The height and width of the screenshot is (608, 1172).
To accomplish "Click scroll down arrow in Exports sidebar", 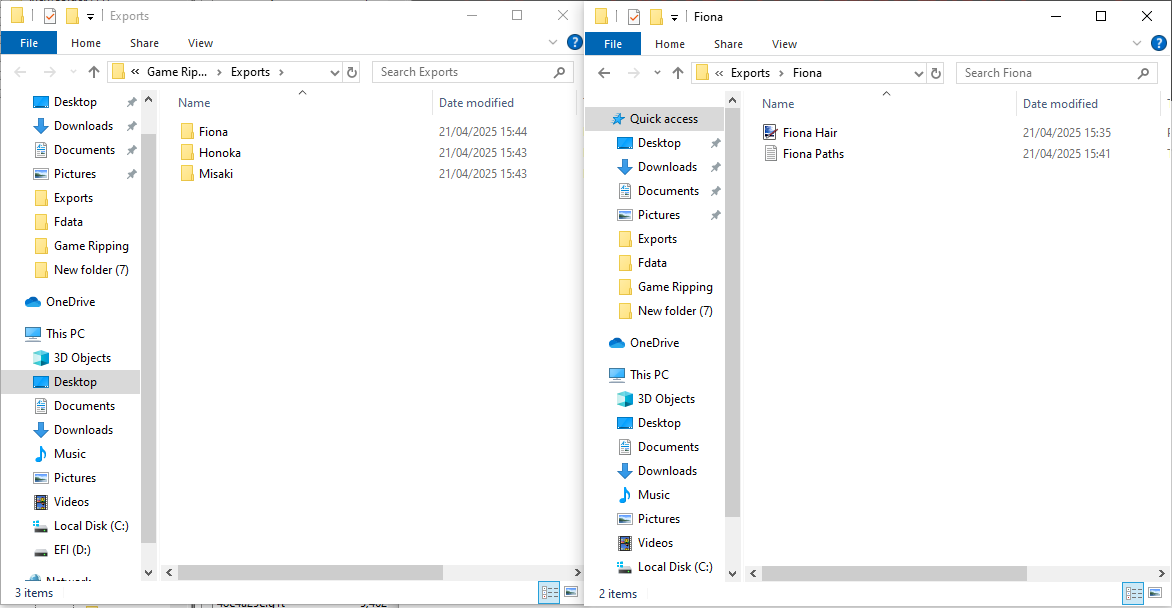I will (x=148, y=572).
